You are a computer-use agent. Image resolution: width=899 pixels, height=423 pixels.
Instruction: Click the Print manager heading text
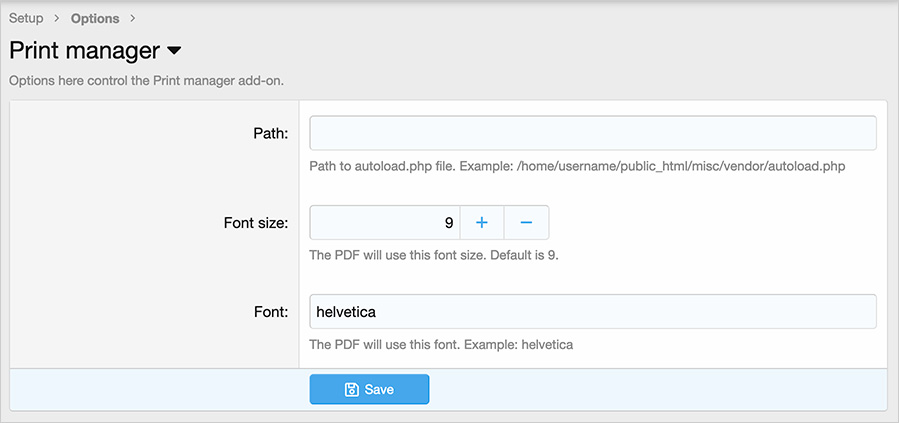84,50
